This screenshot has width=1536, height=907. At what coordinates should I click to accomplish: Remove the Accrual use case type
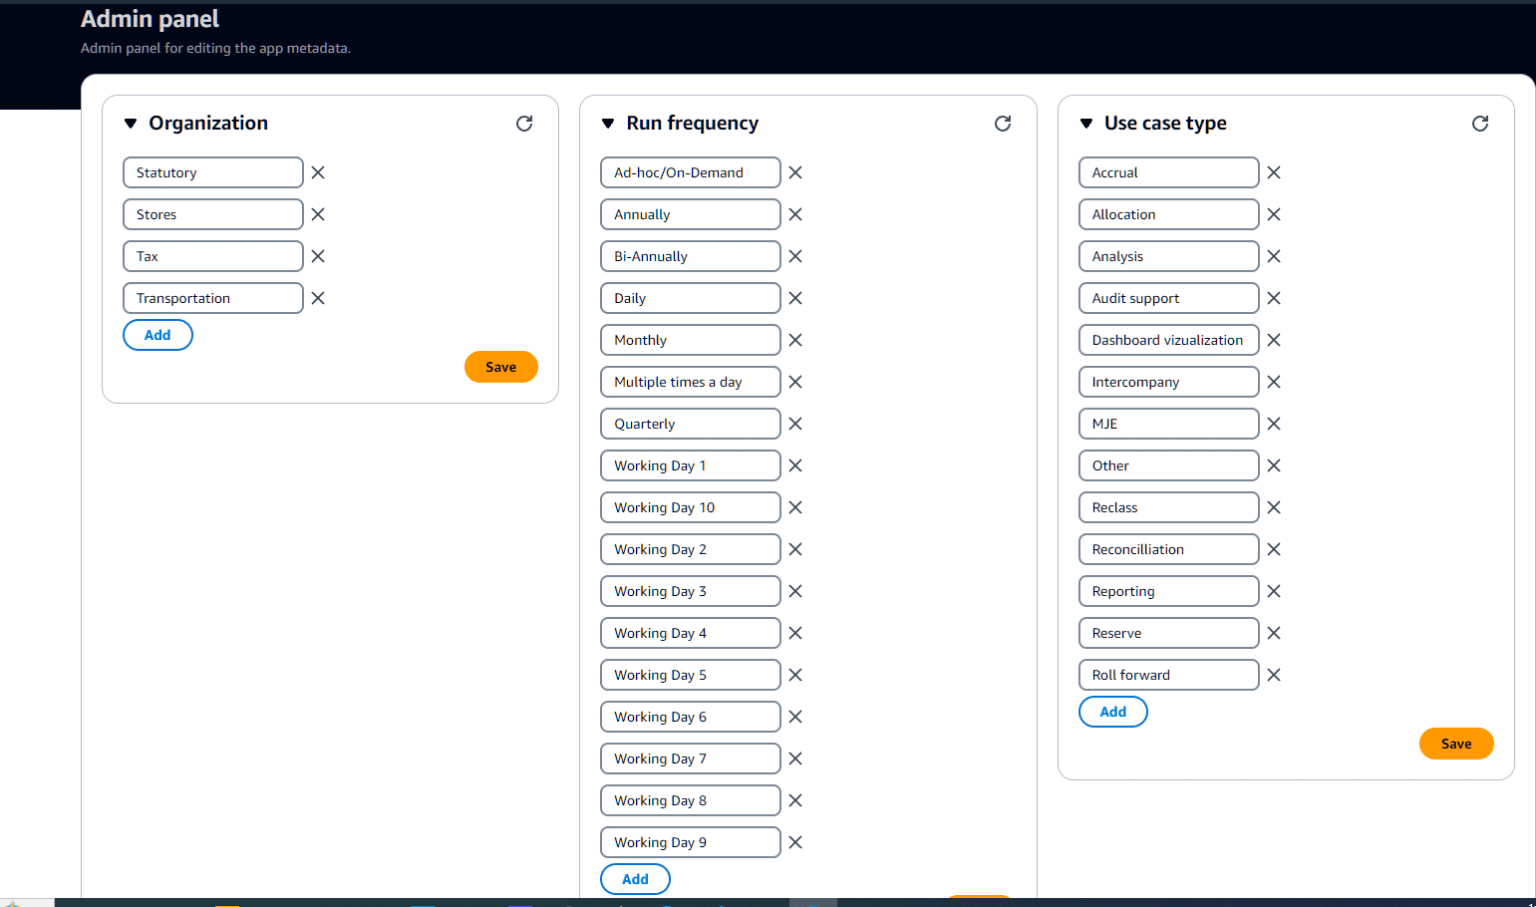pos(1273,172)
